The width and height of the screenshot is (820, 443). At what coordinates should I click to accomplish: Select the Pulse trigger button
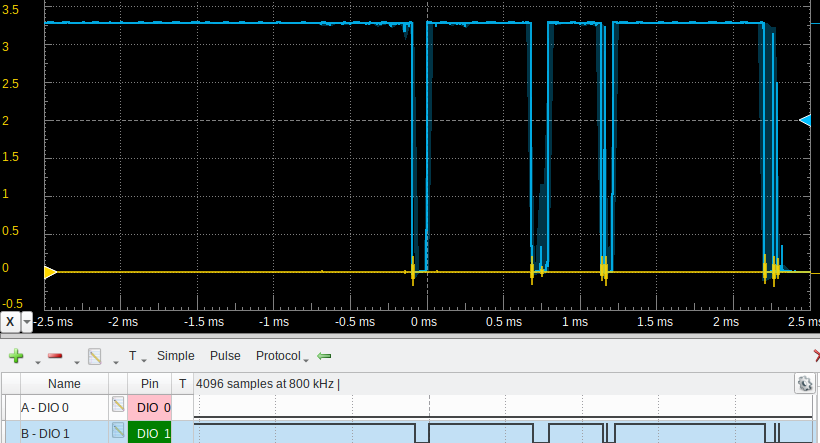[x=225, y=356]
